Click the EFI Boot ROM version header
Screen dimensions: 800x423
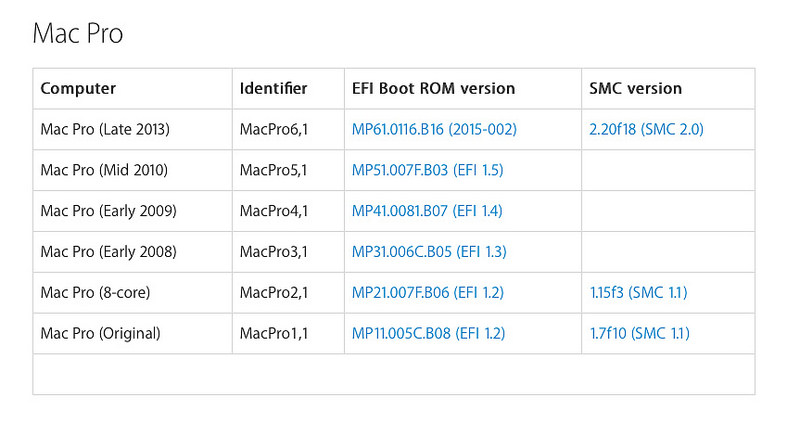pyautogui.click(x=433, y=88)
